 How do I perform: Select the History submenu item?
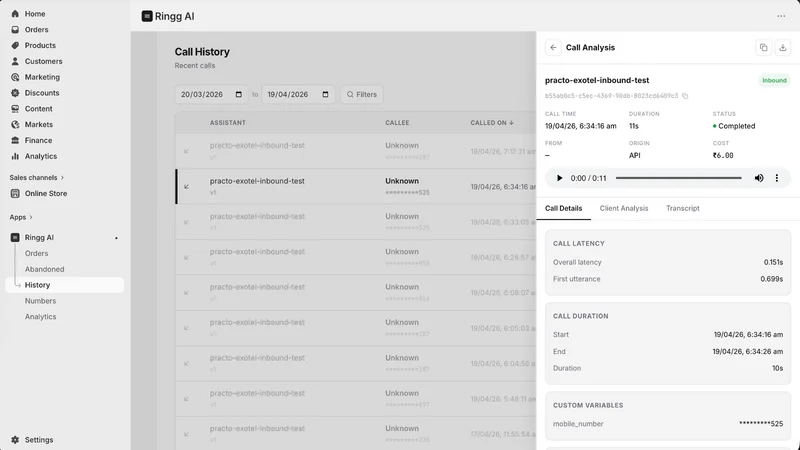64,285
